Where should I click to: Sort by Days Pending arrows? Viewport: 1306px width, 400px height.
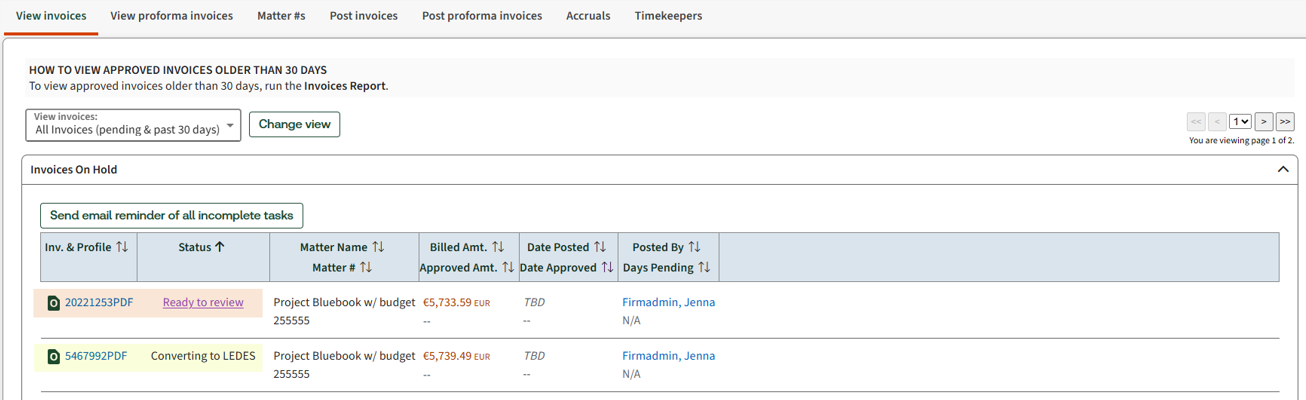(x=704, y=267)
